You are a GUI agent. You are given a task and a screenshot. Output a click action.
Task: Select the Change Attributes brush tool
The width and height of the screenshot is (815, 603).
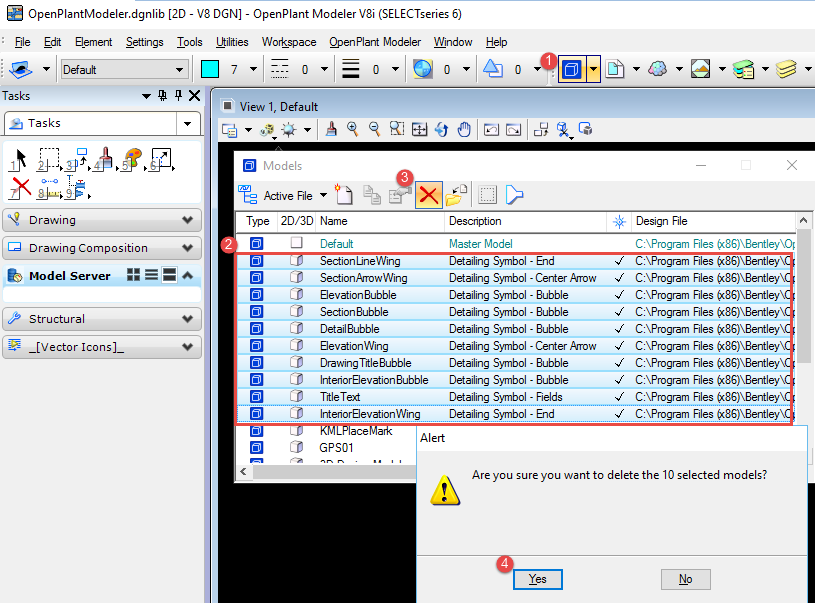click(x=104, y=160)
